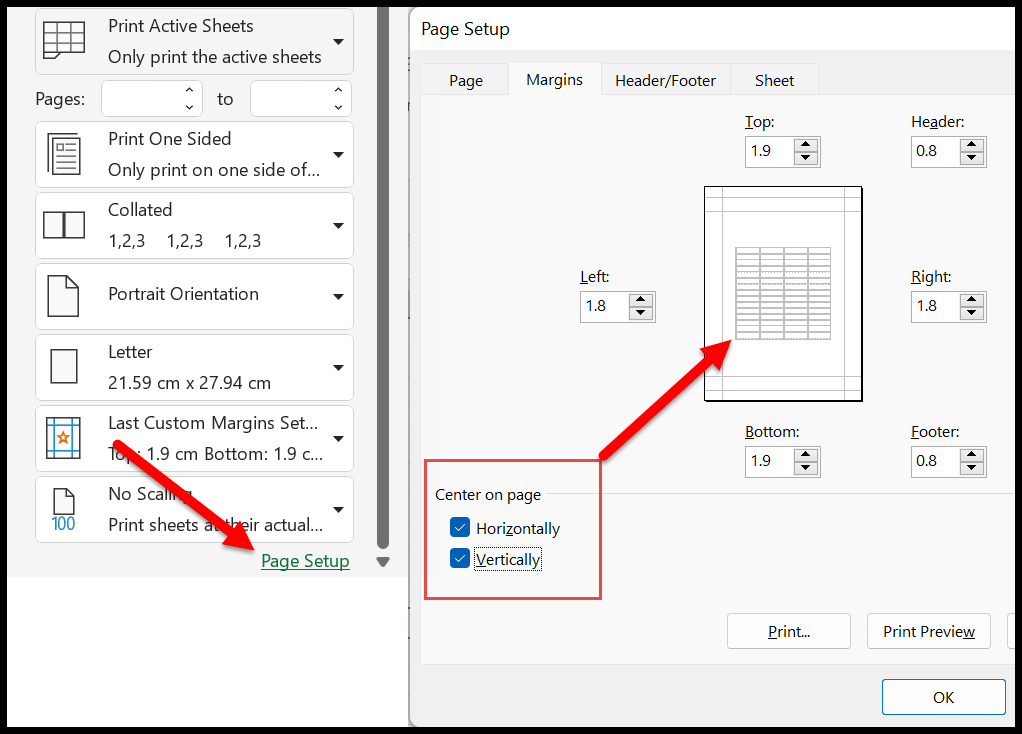Screen dimensions: 1022x734
Task: Click the Left margin input field
Action: 605,306
